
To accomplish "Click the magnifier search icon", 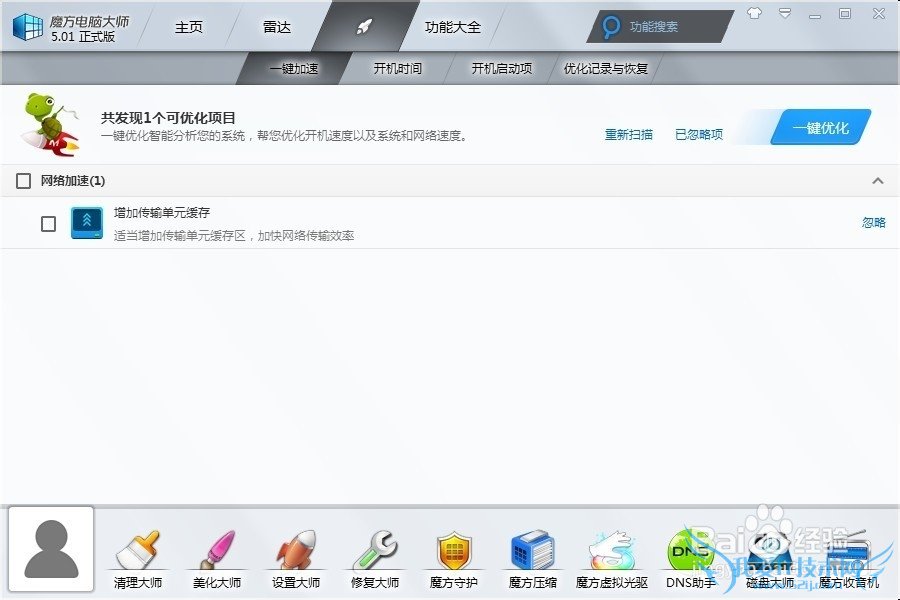I will coord(611,26).
